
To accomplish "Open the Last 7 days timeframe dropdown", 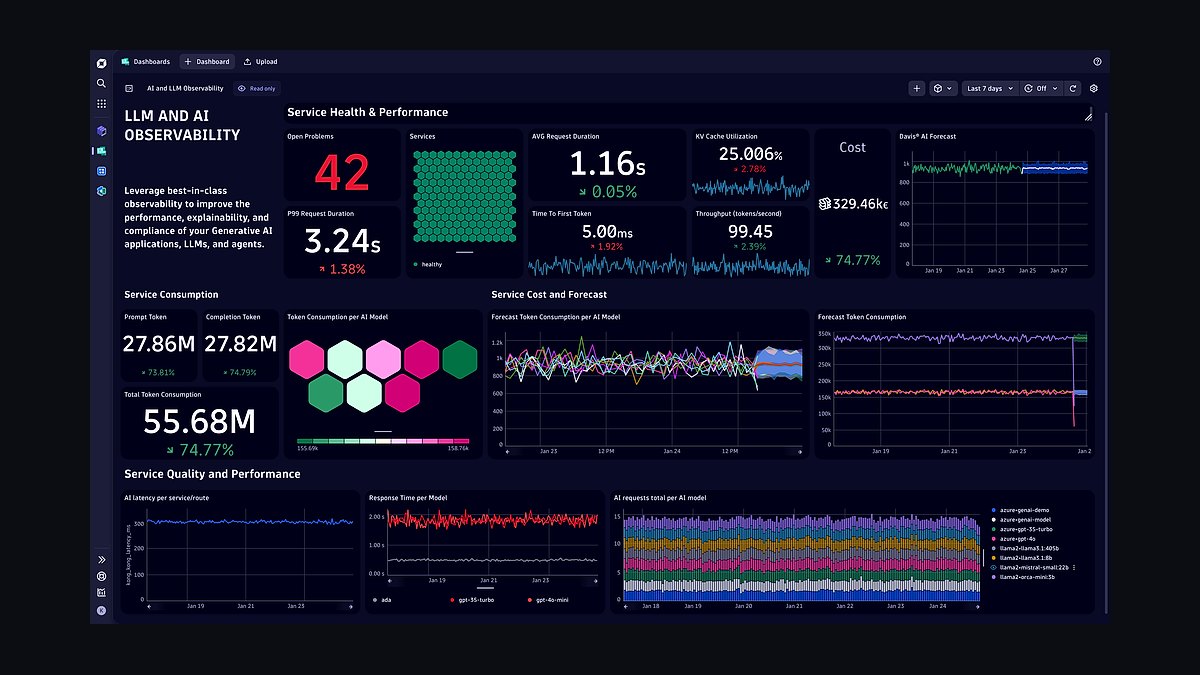I will click(x=989, y=88).
